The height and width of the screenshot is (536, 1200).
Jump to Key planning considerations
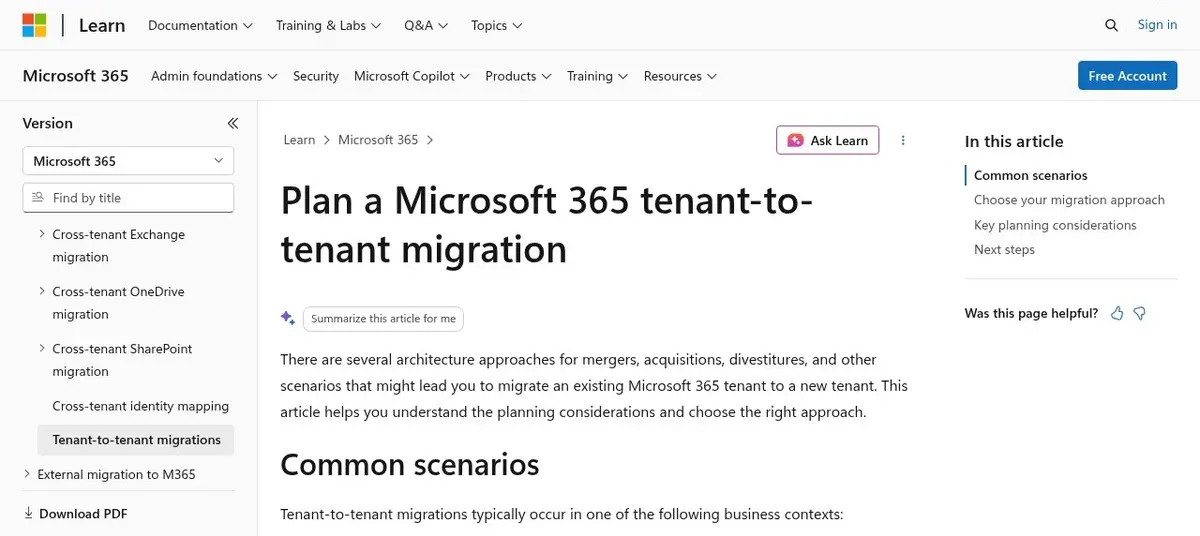click(1055, 225)
